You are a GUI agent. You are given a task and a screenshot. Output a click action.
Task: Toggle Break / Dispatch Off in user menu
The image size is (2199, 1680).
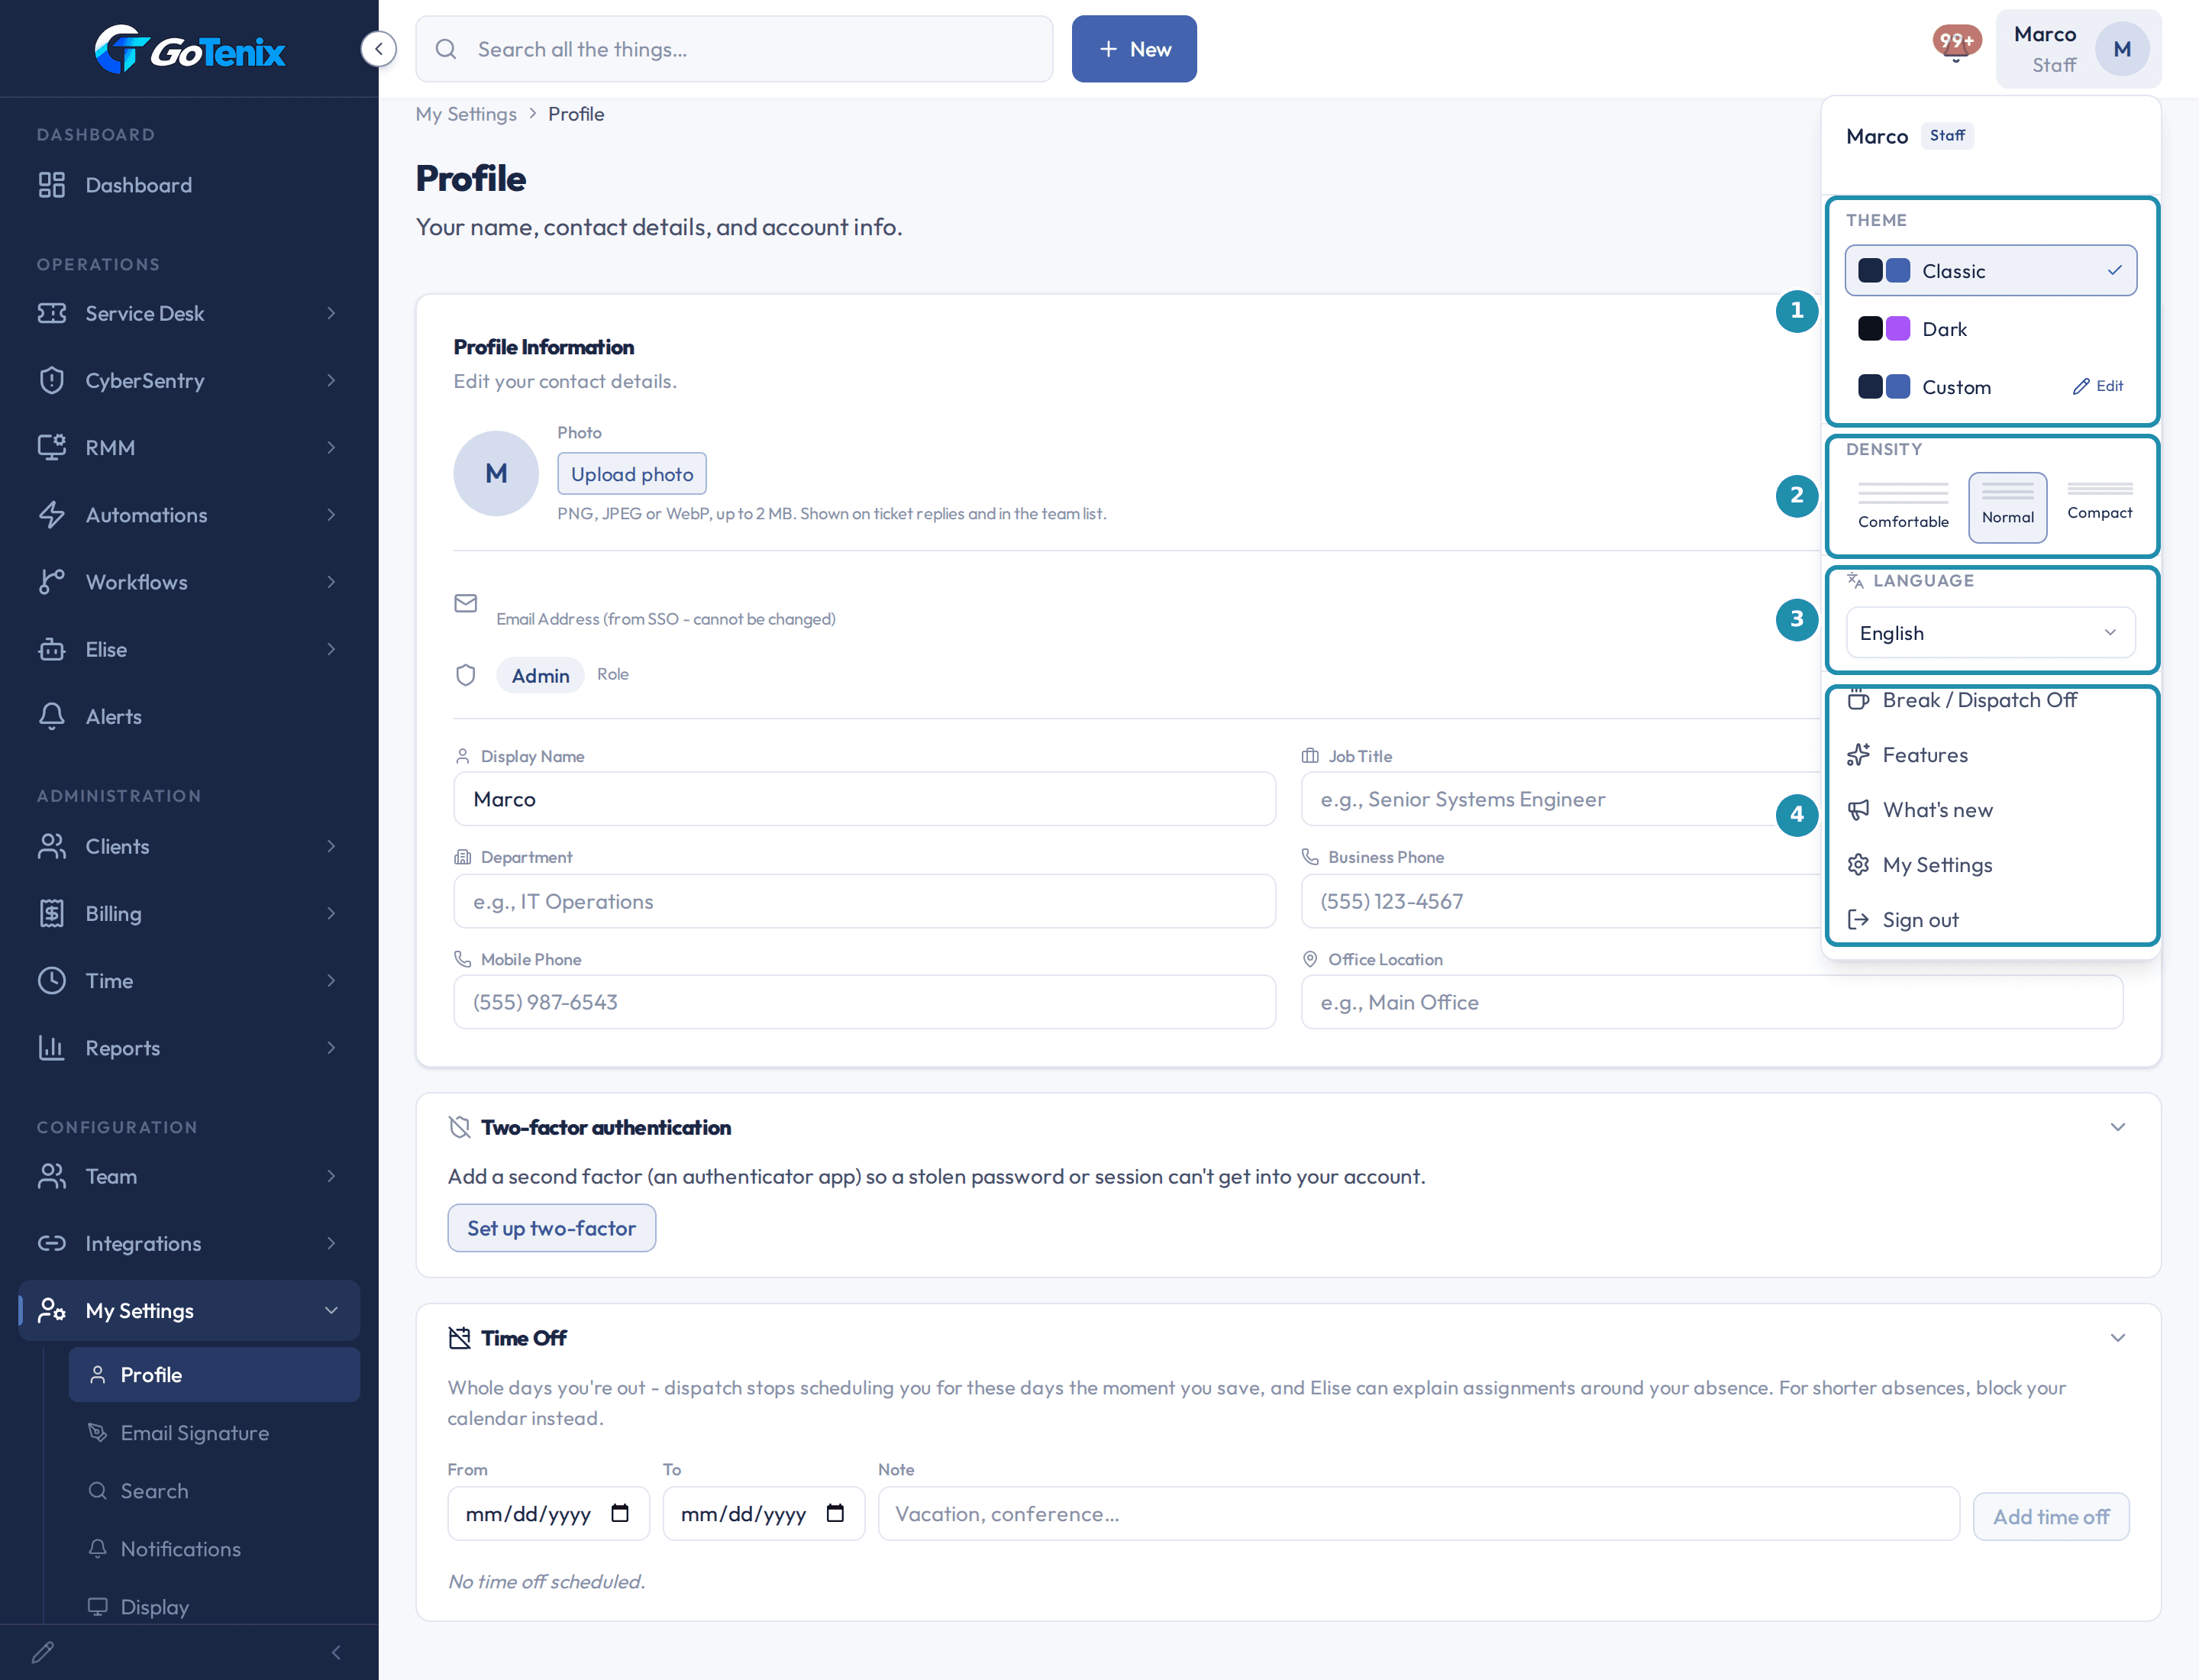1990,700
